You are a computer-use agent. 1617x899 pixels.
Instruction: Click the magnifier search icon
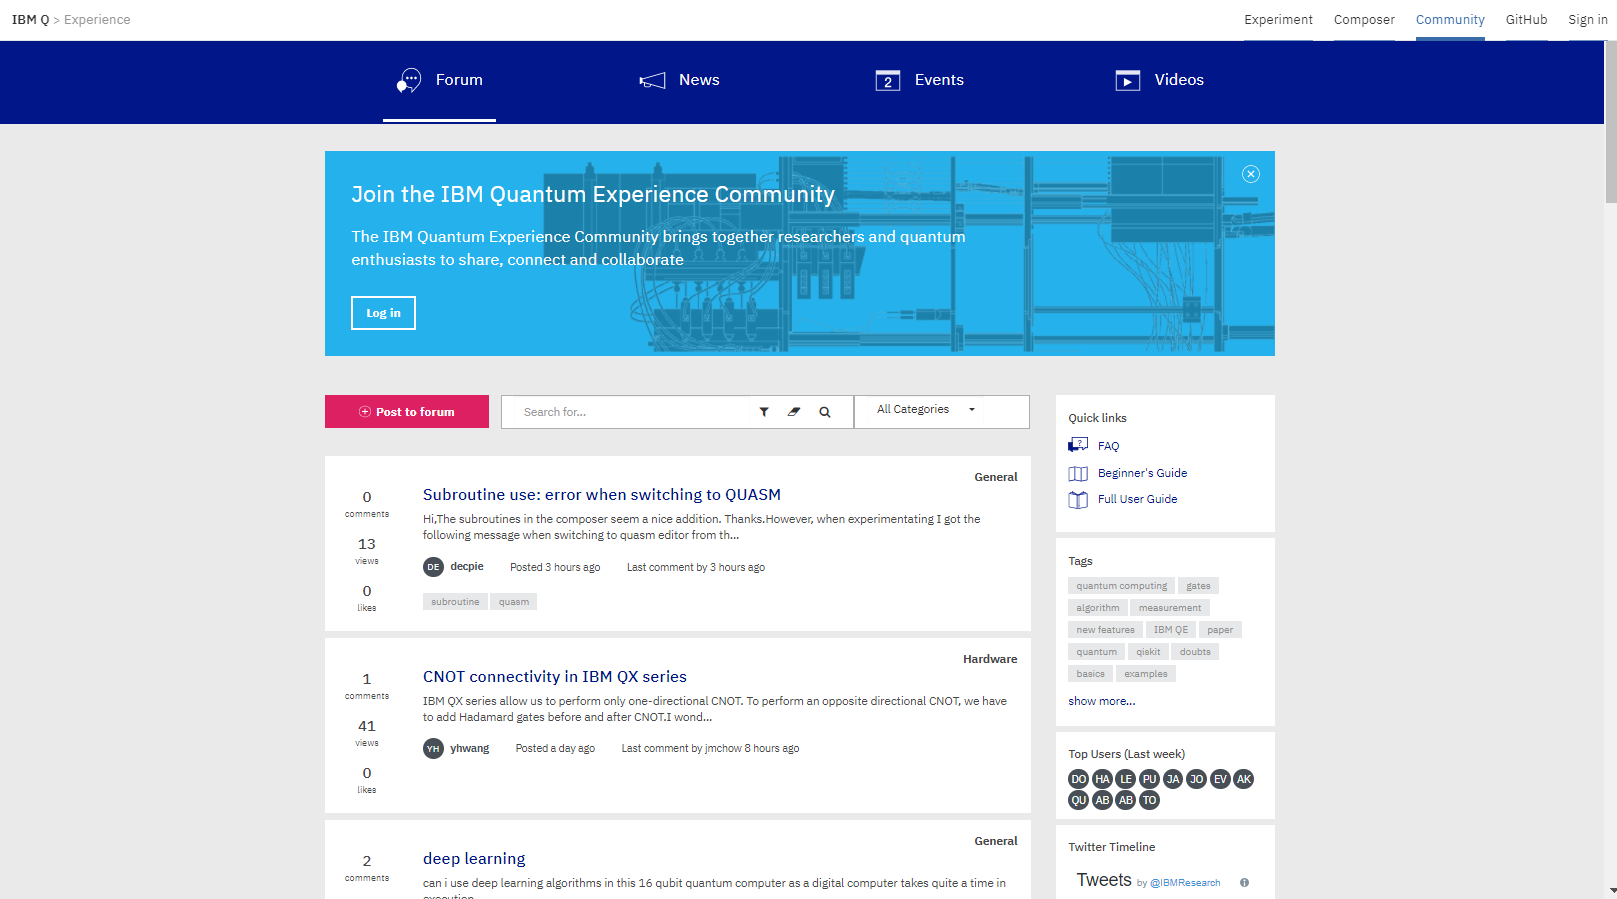tap(825, 412)
